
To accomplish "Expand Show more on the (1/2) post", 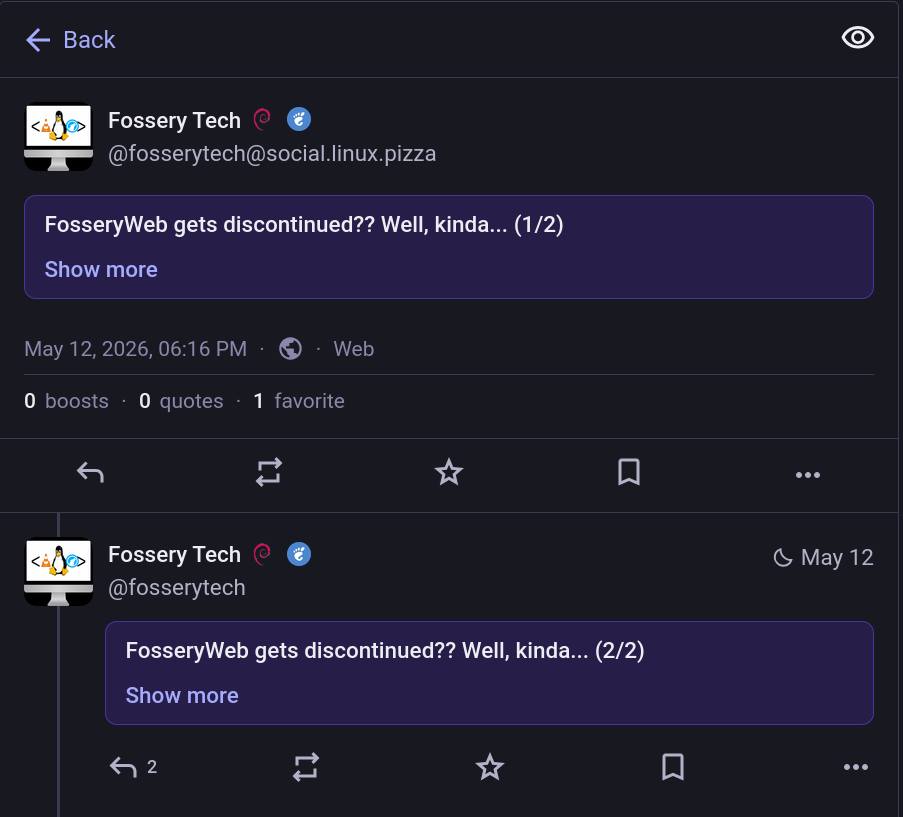I will click(101, 269).
